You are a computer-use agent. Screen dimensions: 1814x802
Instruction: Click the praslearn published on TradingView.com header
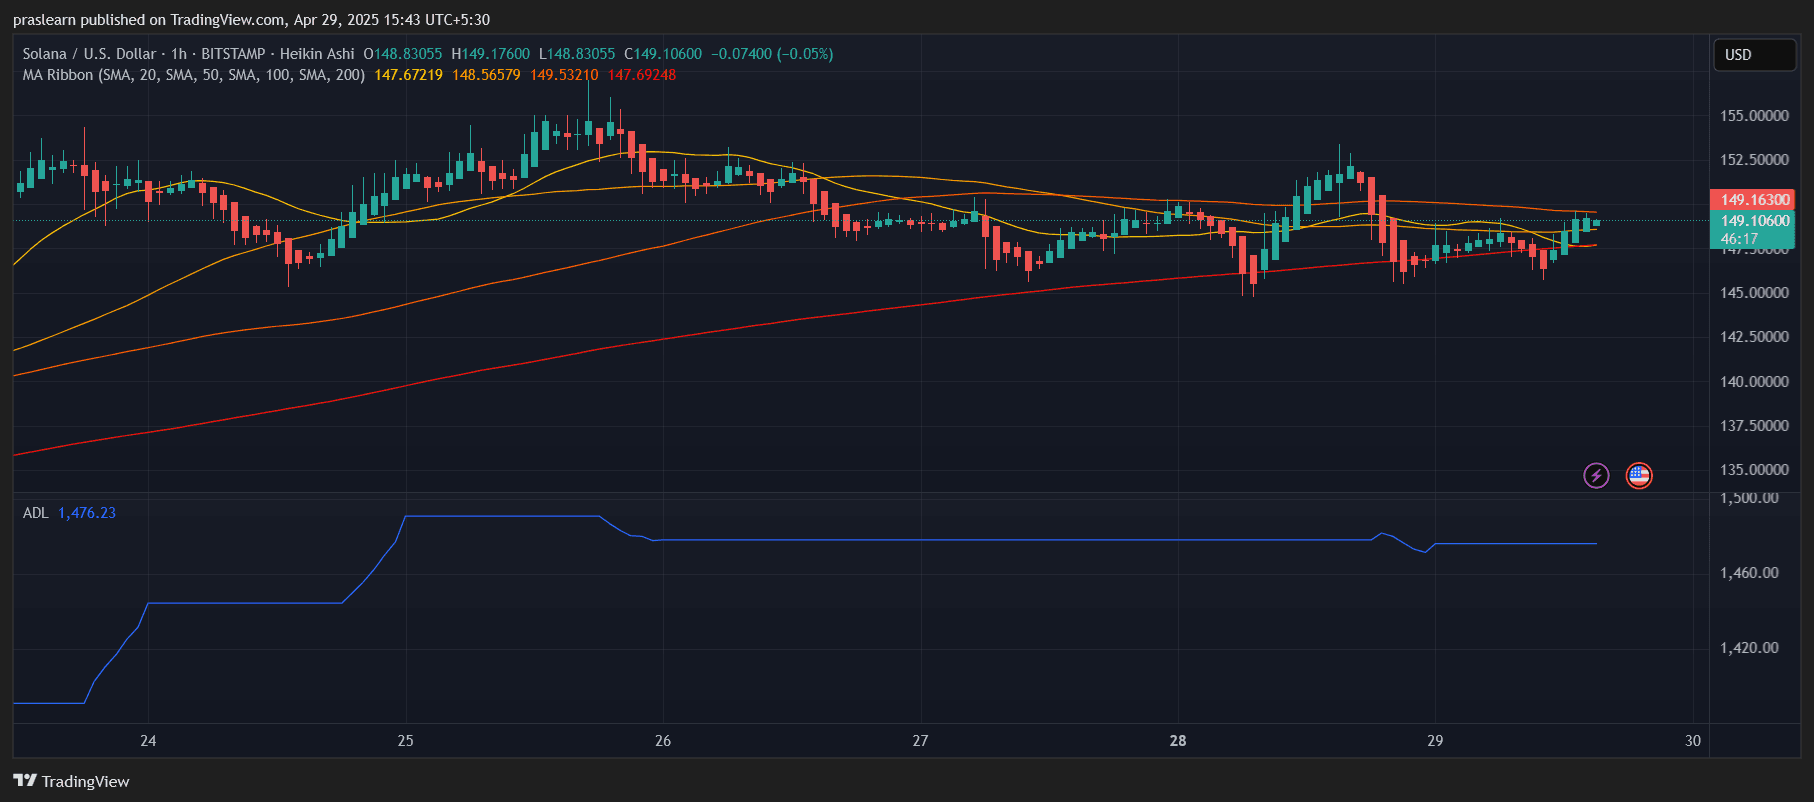click(x=251, y=20)
